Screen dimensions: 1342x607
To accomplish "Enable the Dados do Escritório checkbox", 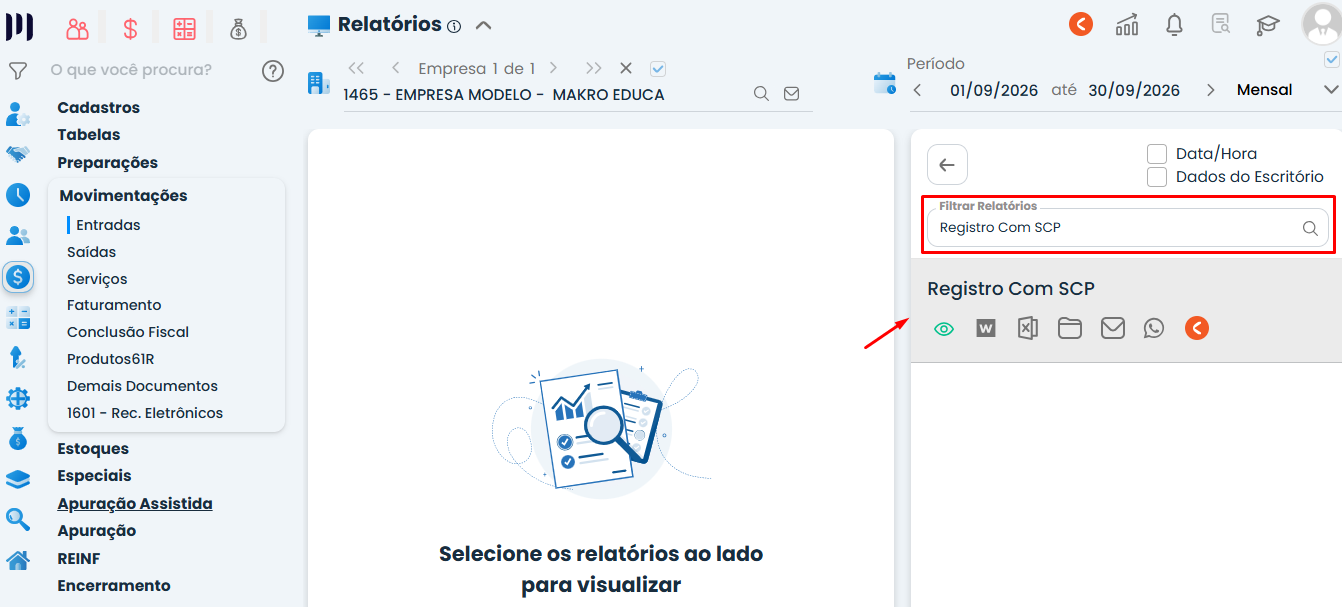I will coord(1157,177).
